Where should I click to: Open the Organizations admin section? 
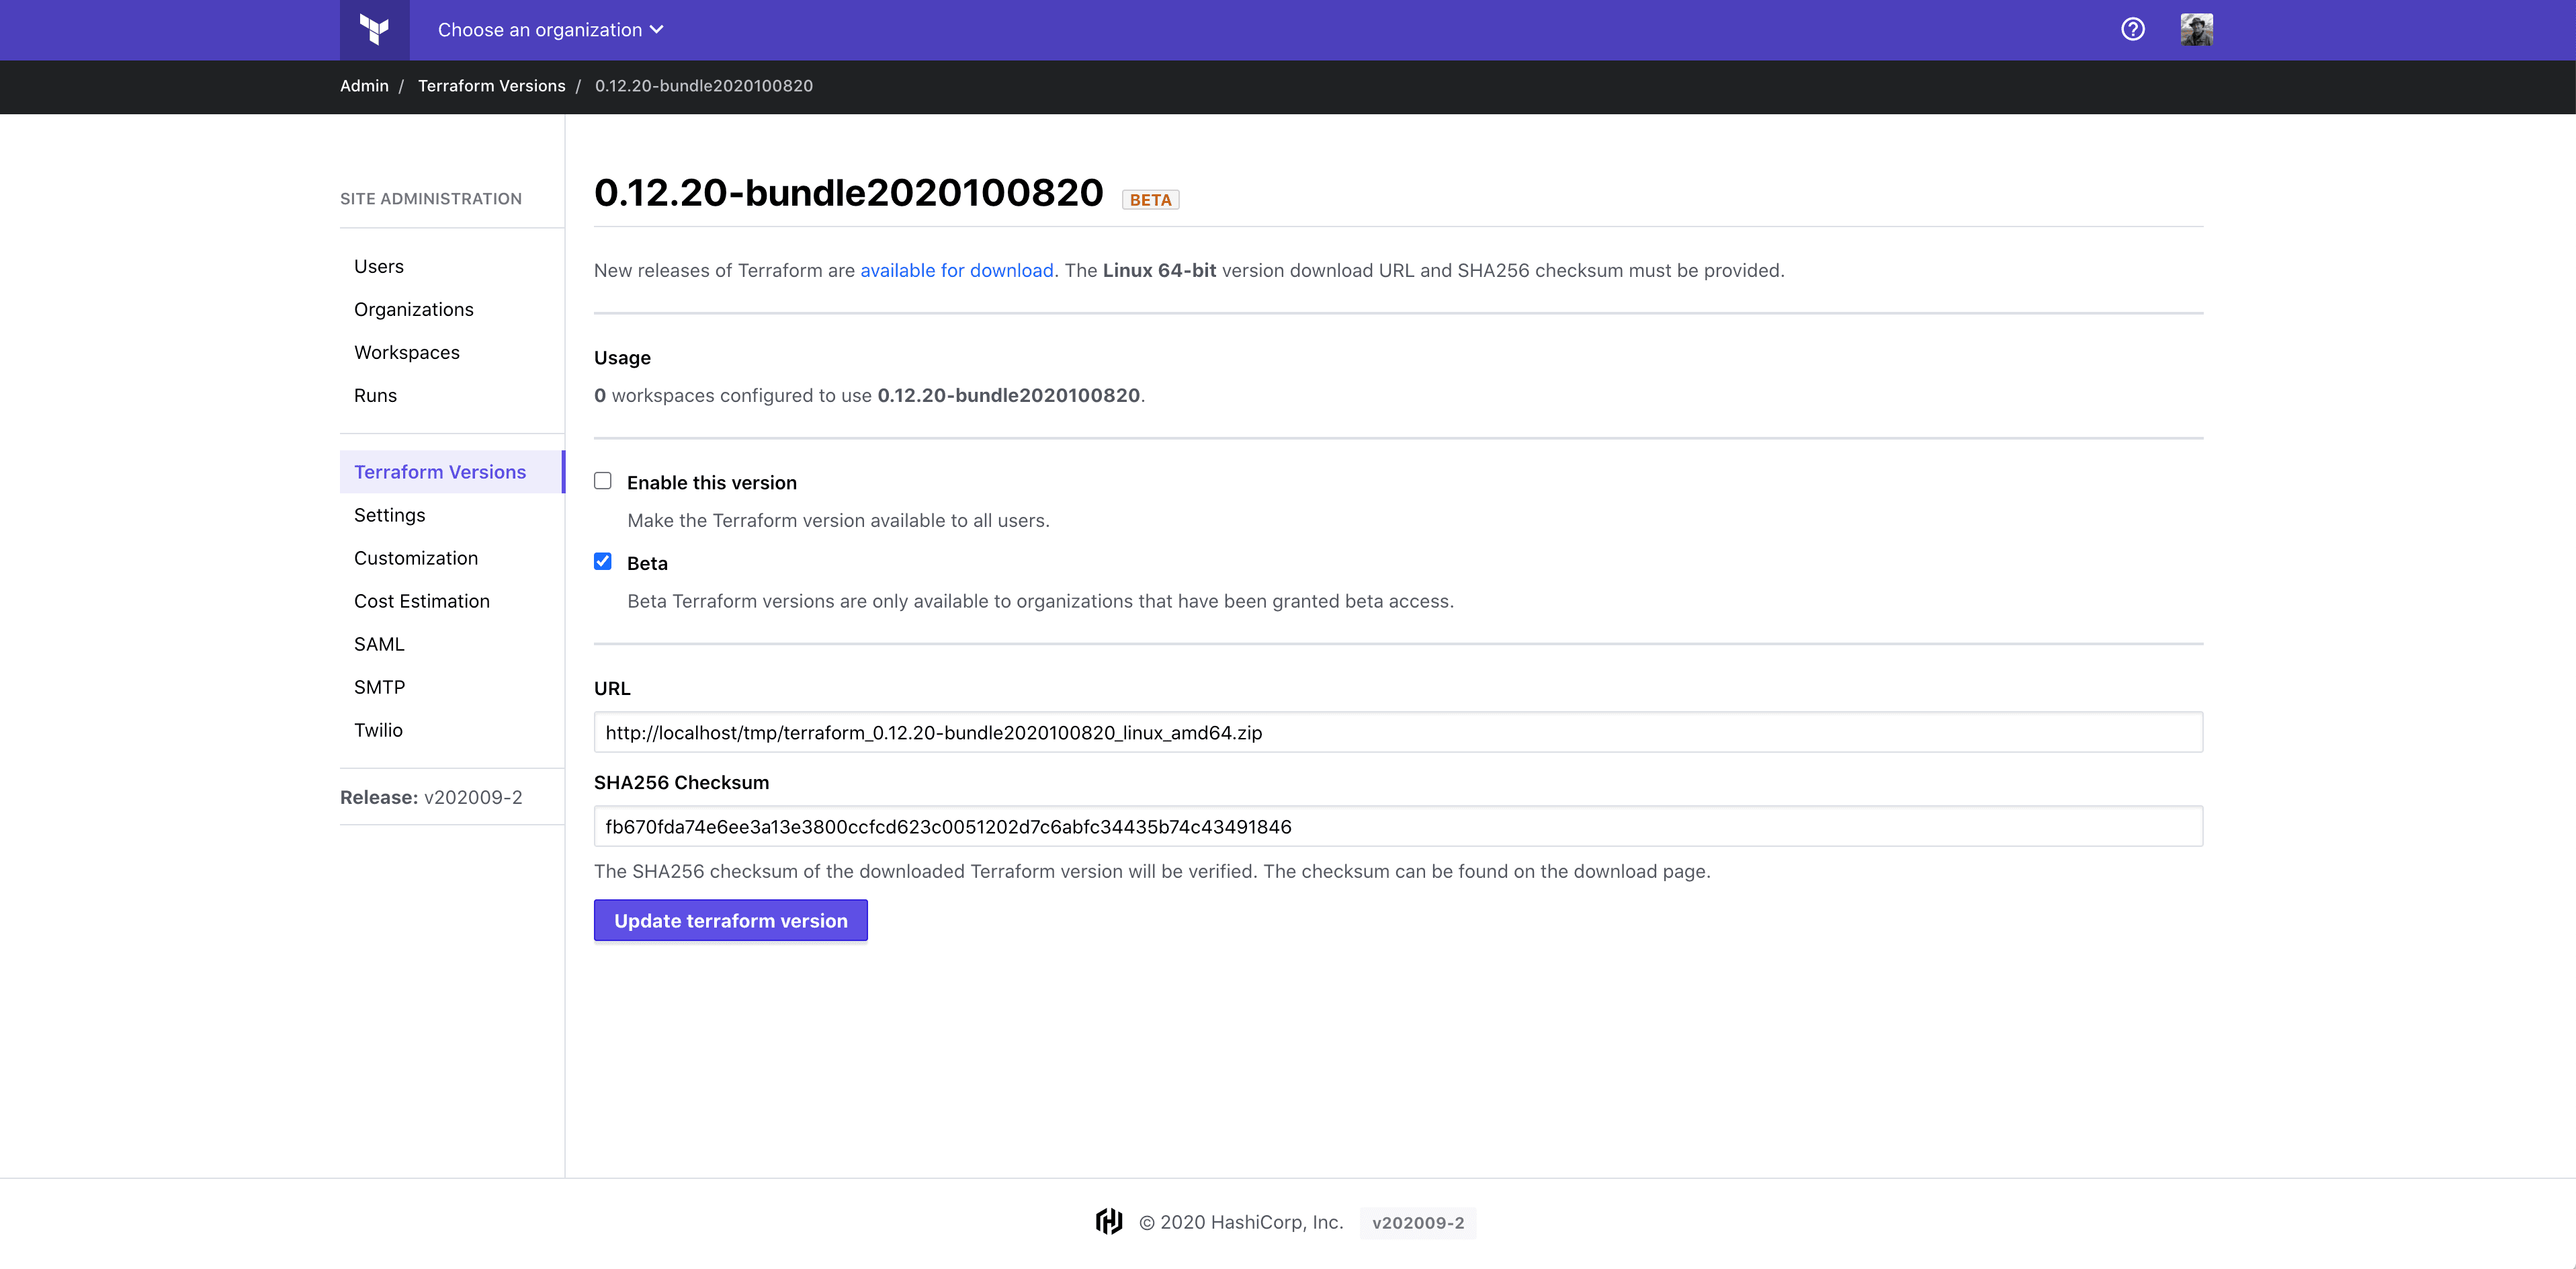click(413, 309)
